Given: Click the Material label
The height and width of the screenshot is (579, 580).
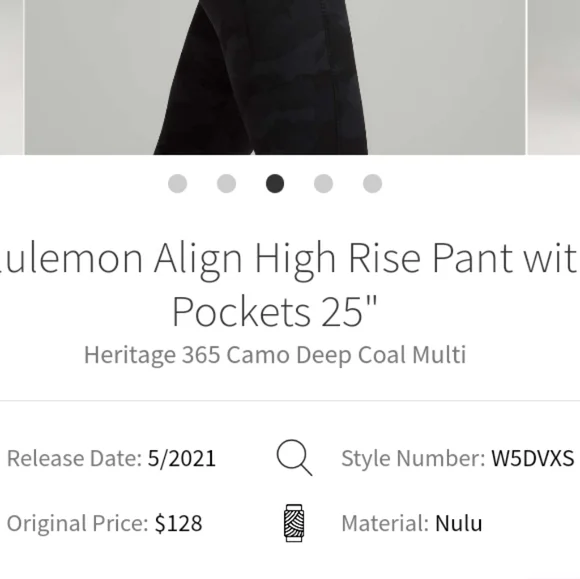Looking at the screenshot, I should (x=385, y=523).
